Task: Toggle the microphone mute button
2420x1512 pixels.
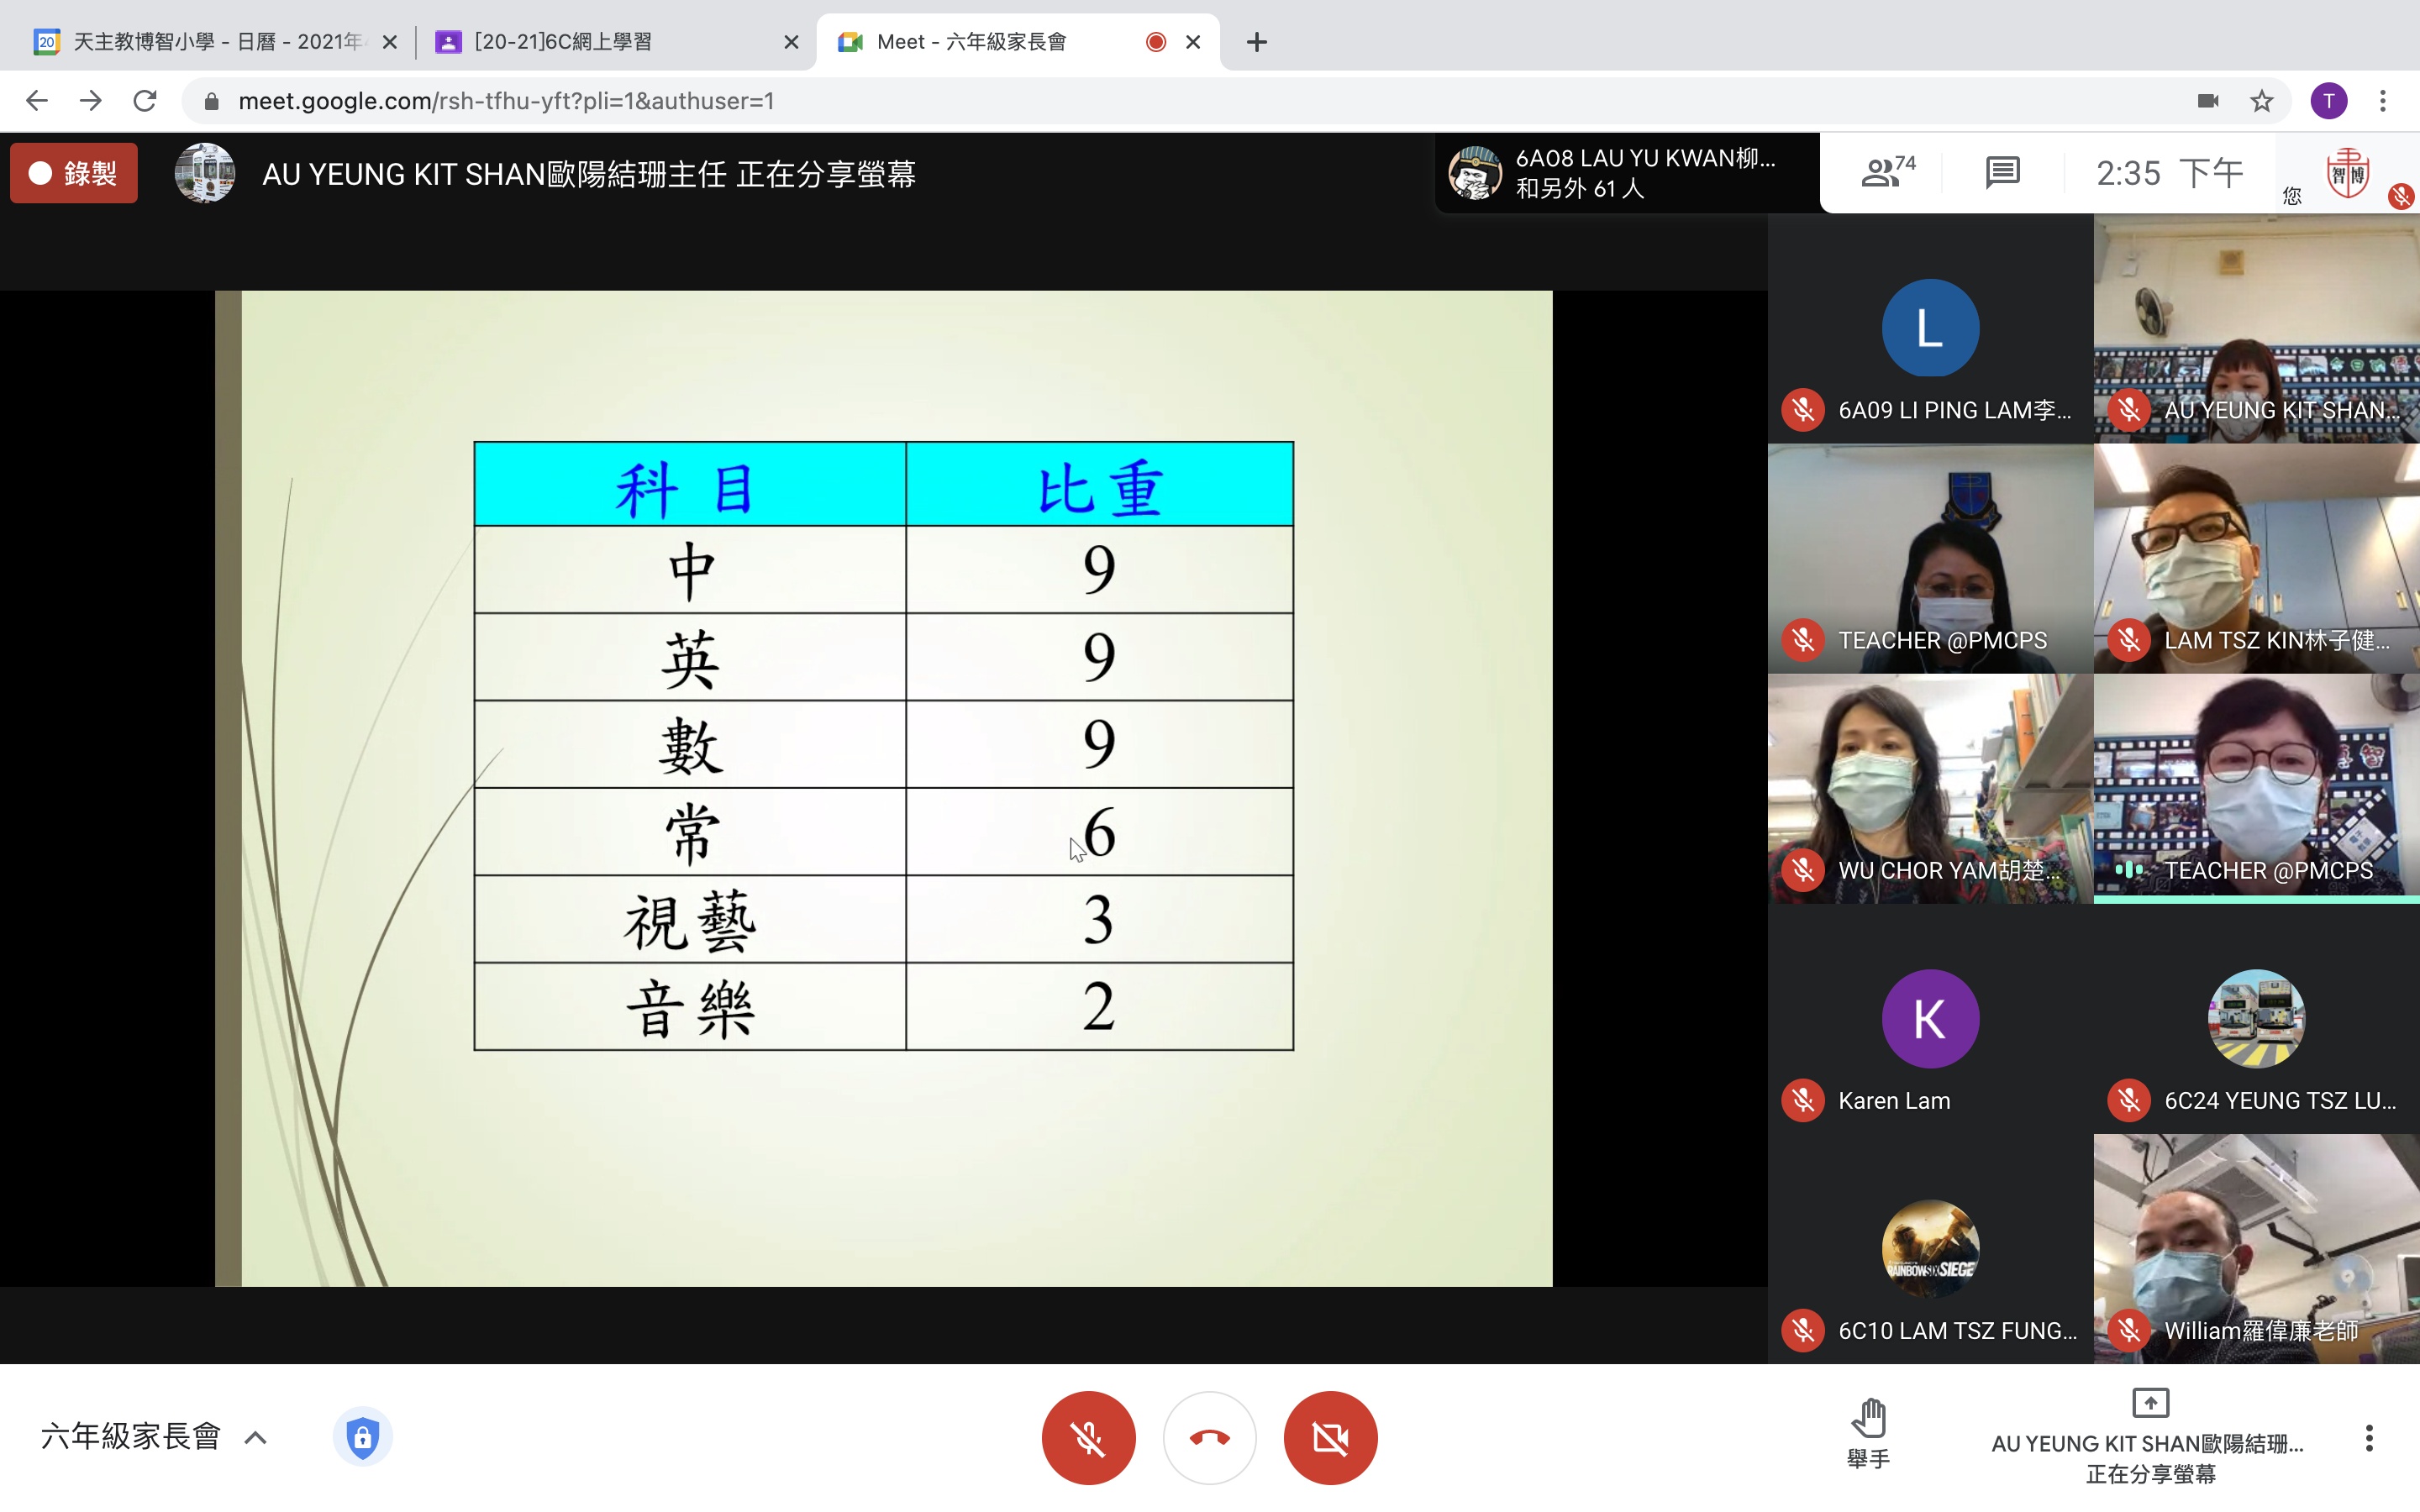Action: click(1088, 1438)
